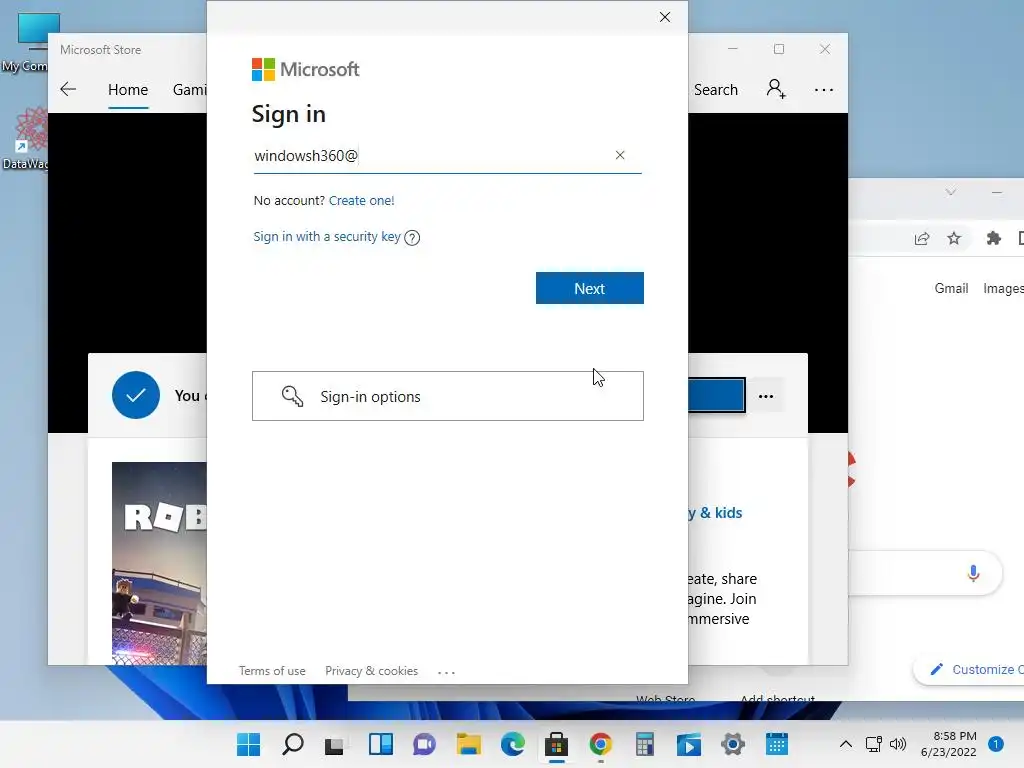This screenshot has height=768, width=1024.
Task: Click the blue checkmark circle in Store banner
Action: [x=136, y=395]
